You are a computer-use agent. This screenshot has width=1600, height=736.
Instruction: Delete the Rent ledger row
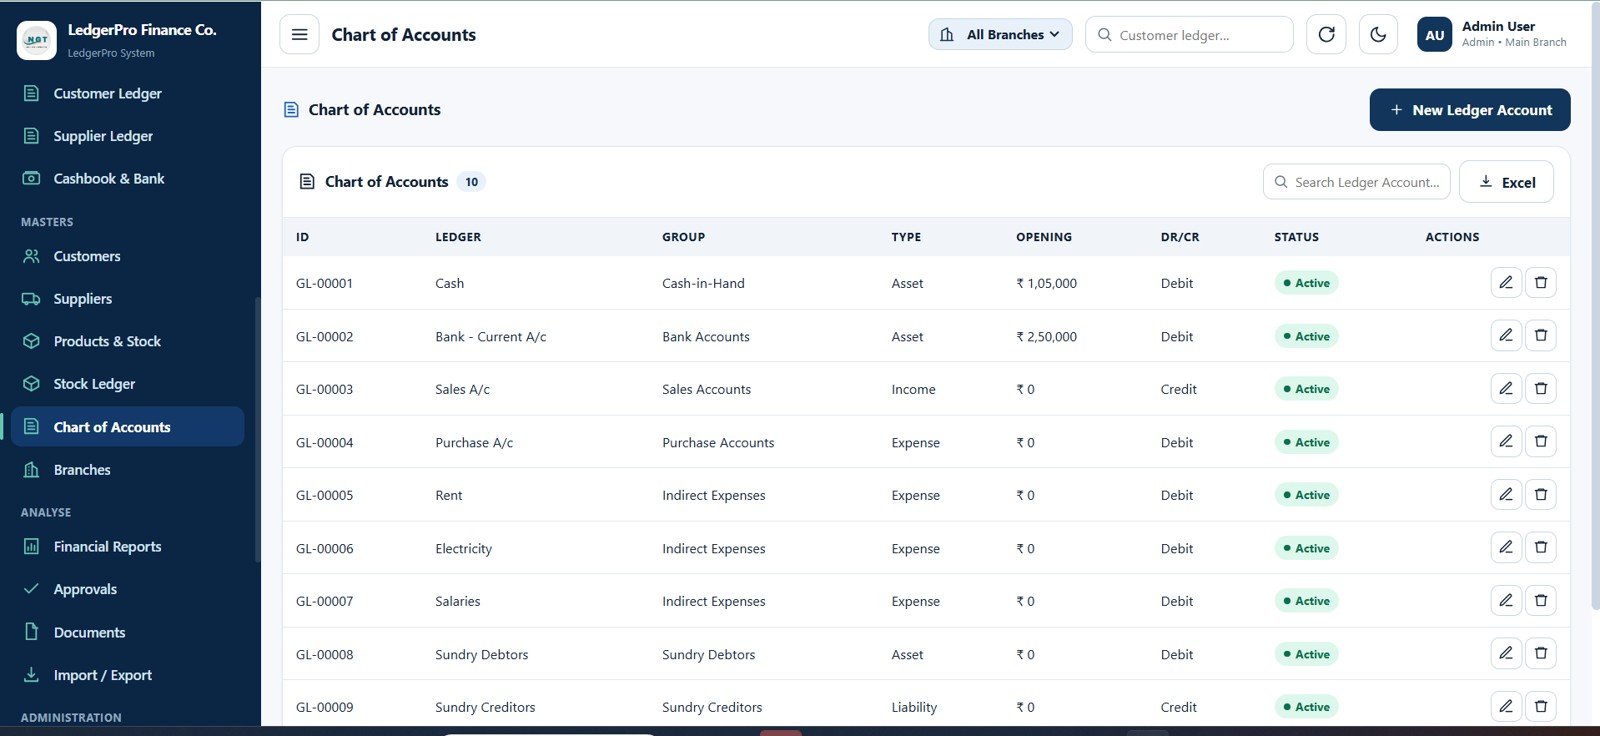coord(1541,495)
